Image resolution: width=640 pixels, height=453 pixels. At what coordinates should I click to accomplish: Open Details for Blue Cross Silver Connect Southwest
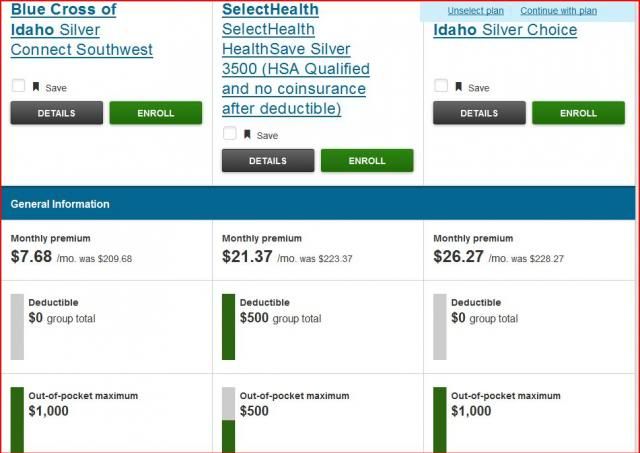click(x=57, y=113)
